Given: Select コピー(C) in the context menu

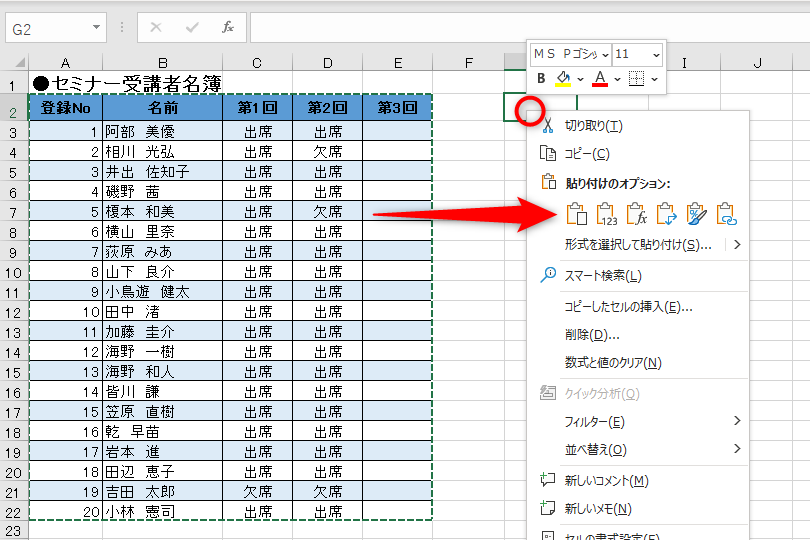Looking at the screenshot, I should tap(586, 153).
